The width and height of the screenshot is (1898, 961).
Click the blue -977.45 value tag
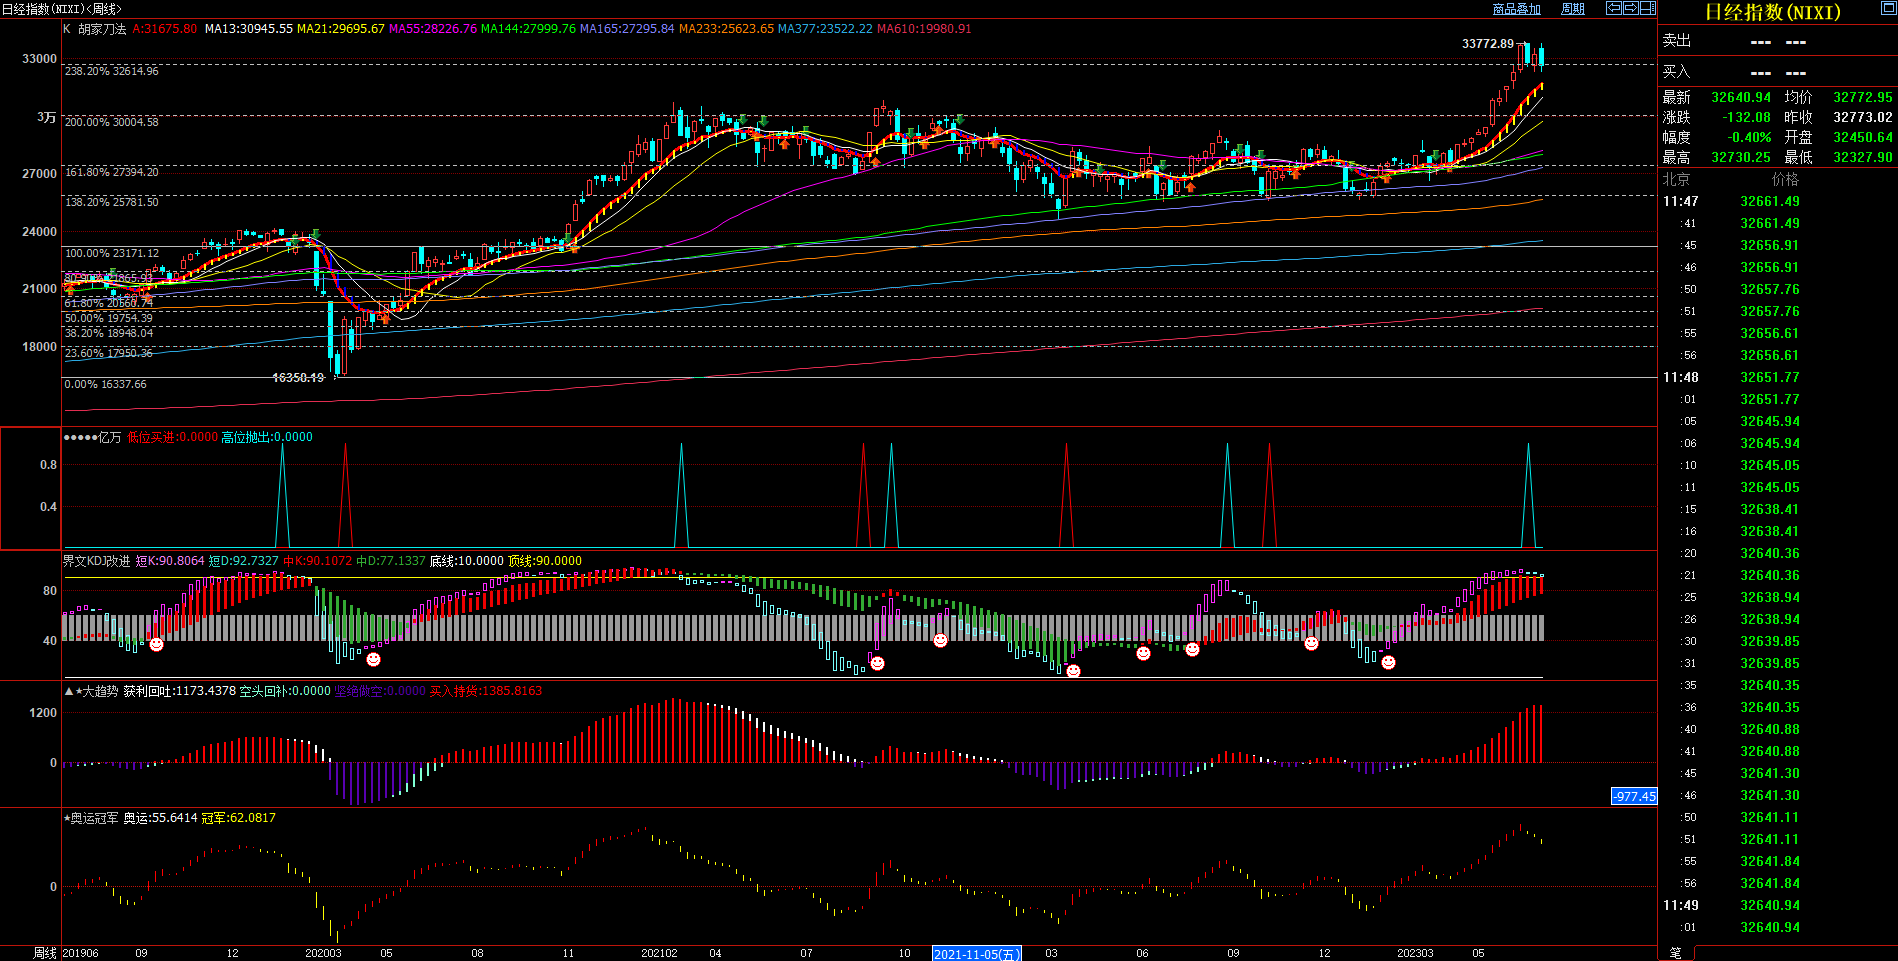click(x=1634, y=796)
